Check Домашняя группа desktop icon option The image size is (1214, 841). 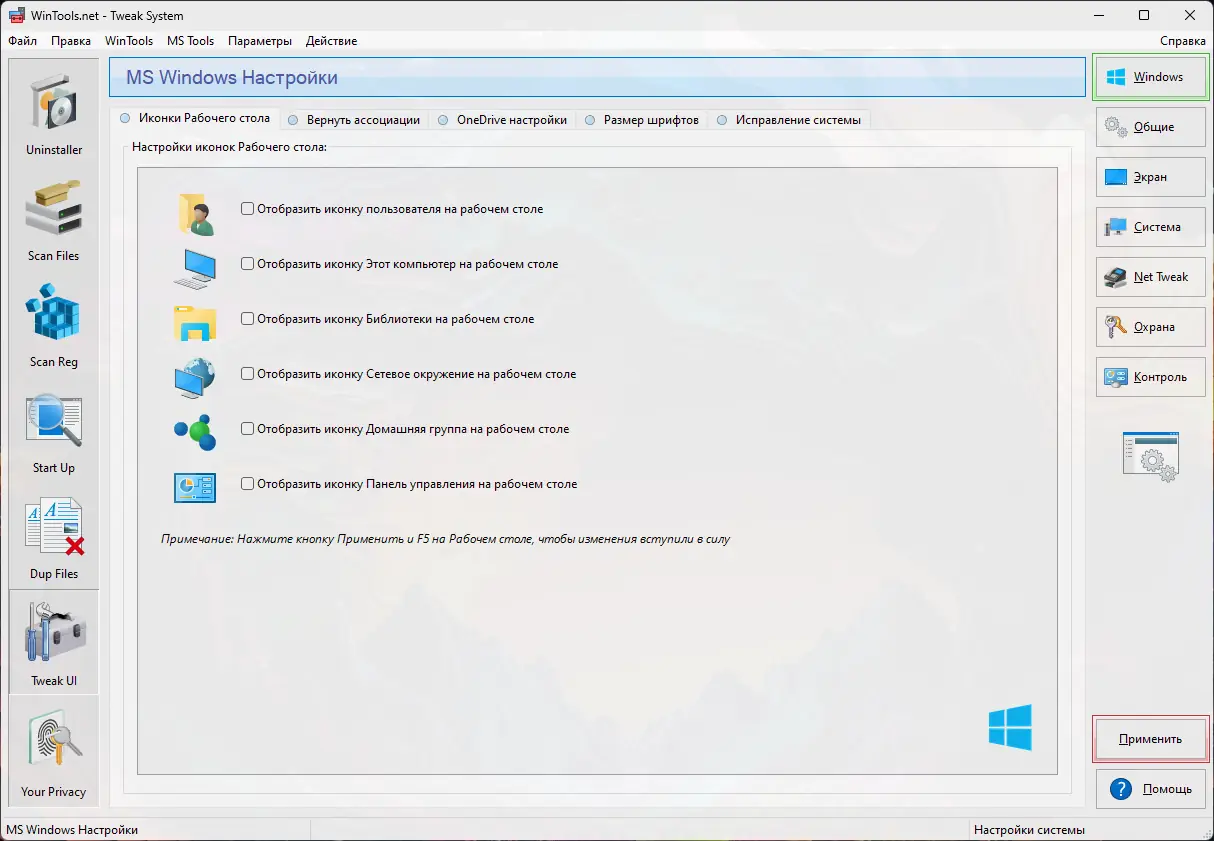click(247, 429)
